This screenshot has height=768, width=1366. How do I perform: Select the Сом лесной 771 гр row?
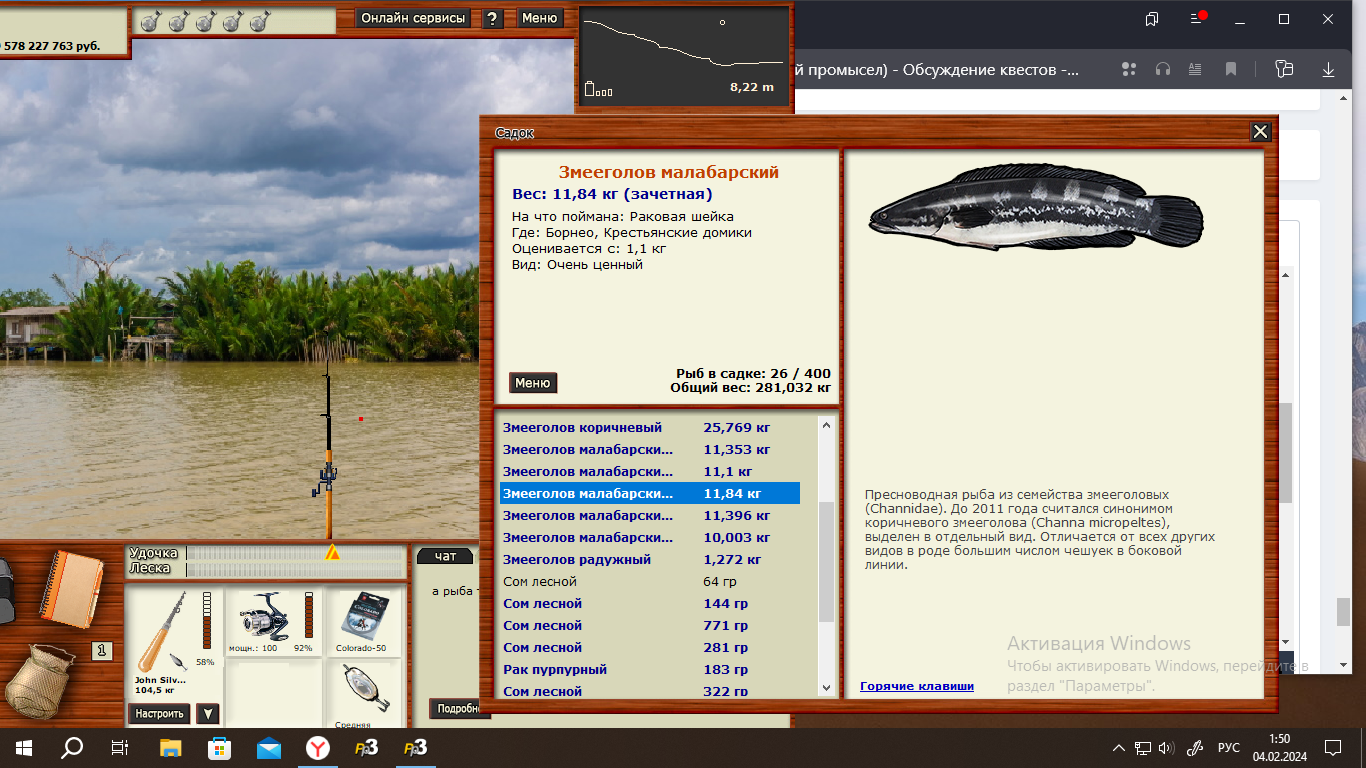pos(650,625)
